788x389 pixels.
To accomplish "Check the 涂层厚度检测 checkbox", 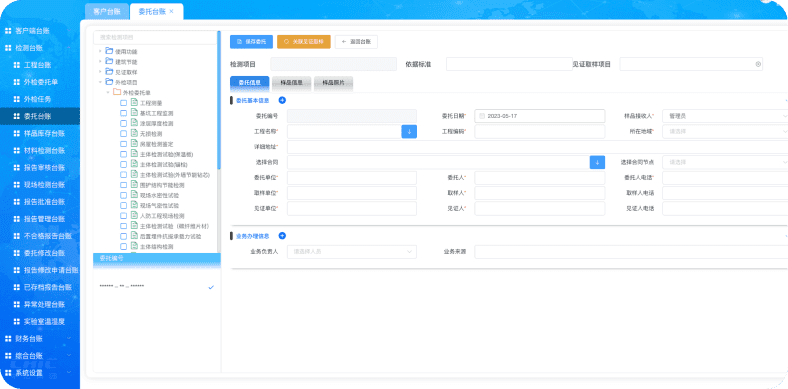I will (124, 123).
